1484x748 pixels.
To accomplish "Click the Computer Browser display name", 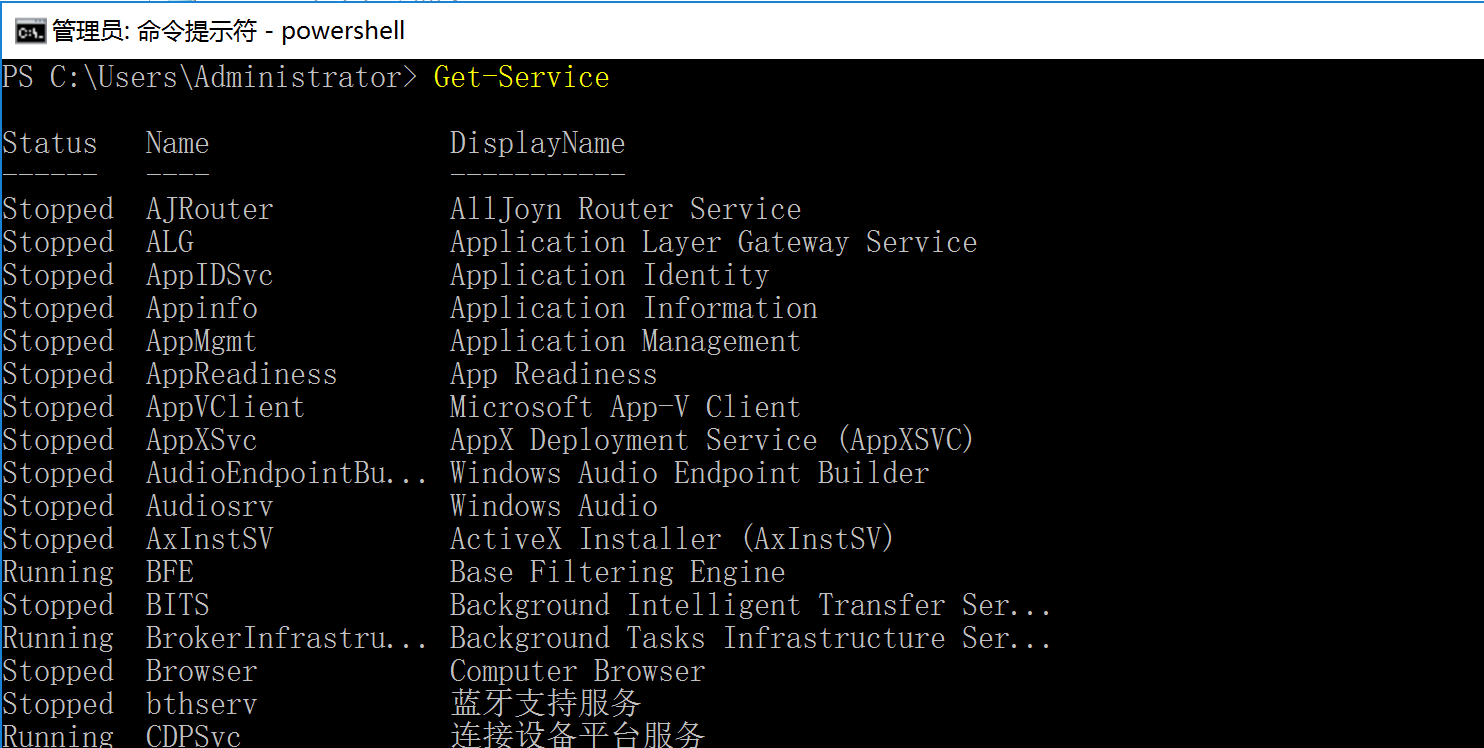I will tap(577, 672).
